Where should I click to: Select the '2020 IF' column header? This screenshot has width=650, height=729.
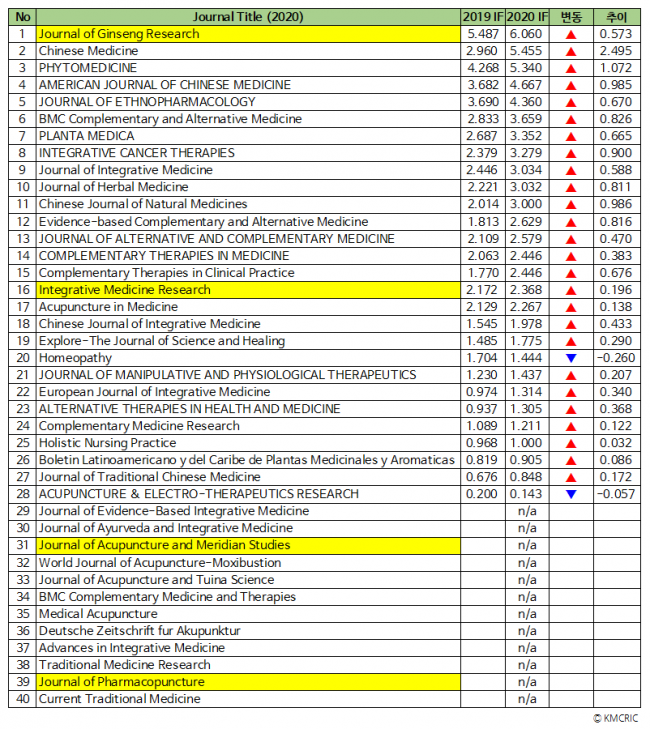(x=527, y=17)
